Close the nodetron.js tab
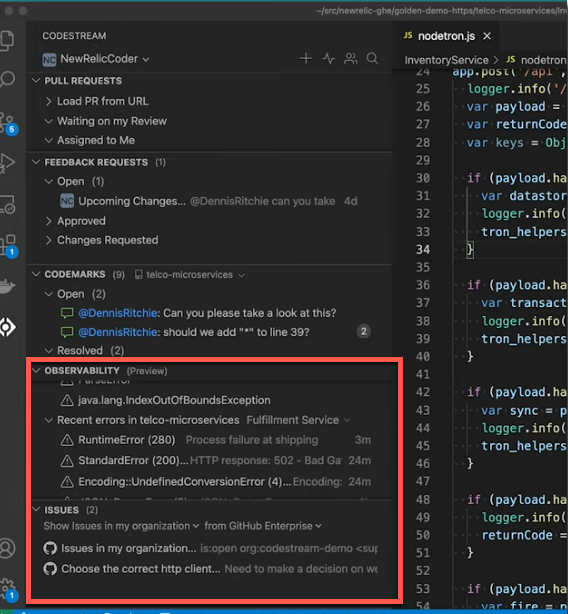The height and width of the screenshot is (614, 568). (x=487, y=36)
